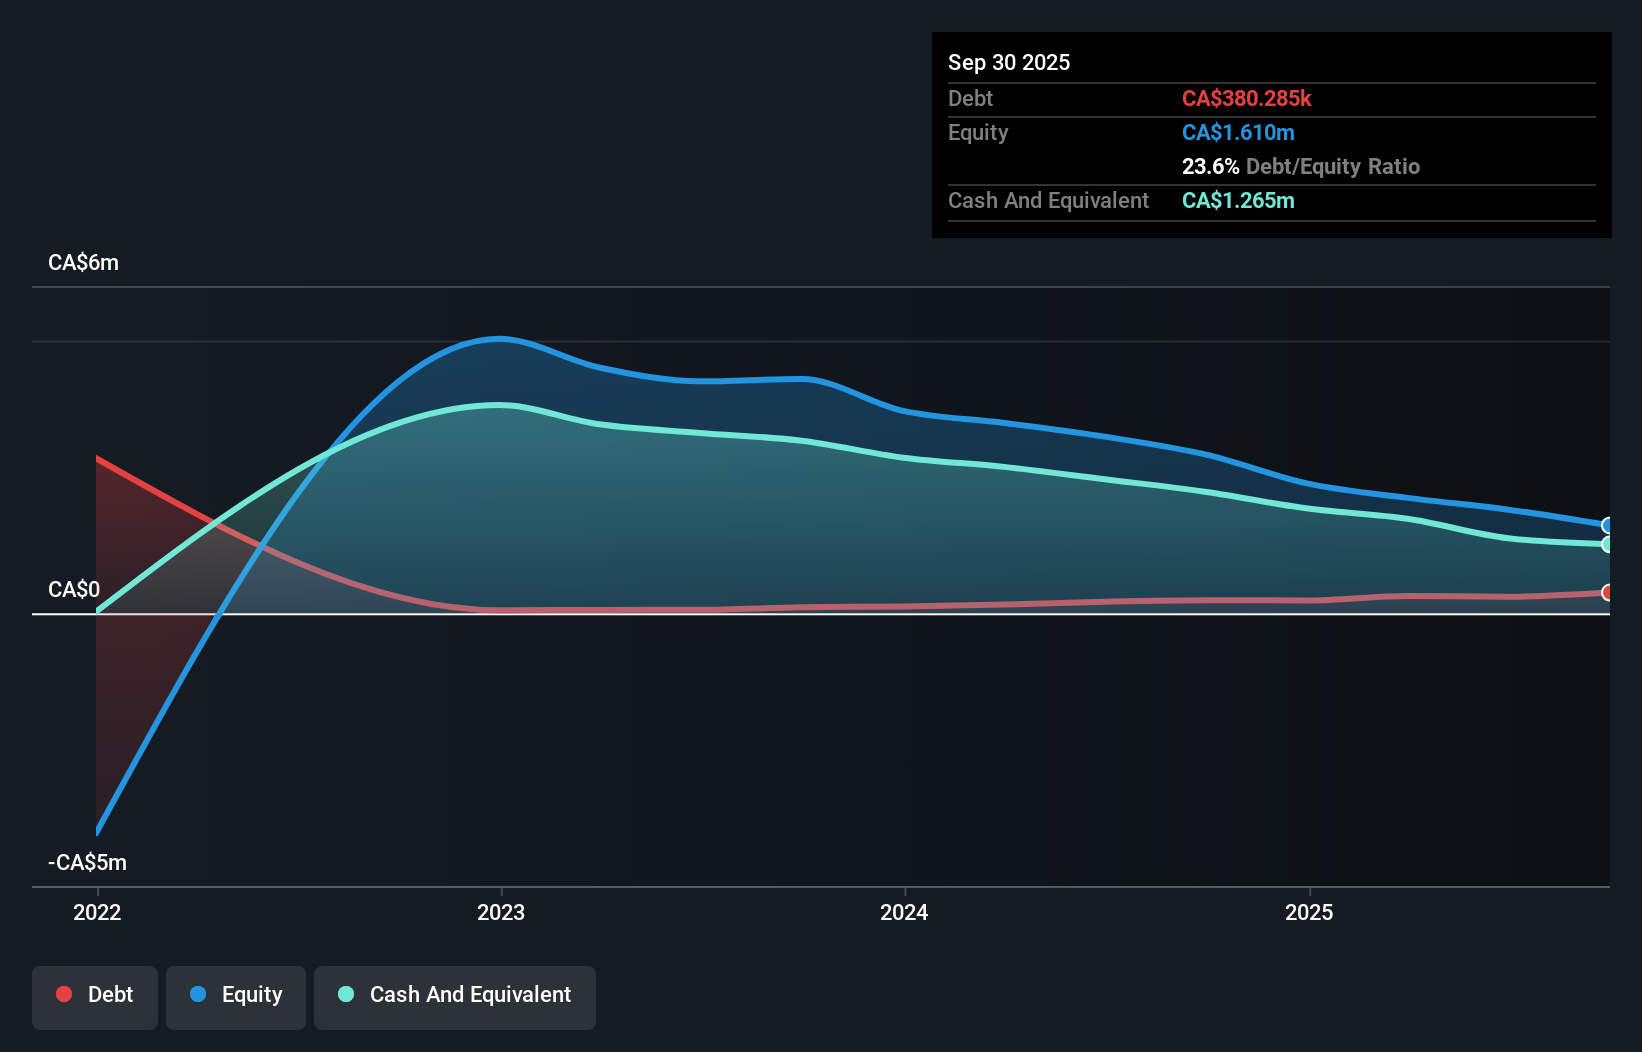Select the teal Cash endpoint marker

(1607, 545)
